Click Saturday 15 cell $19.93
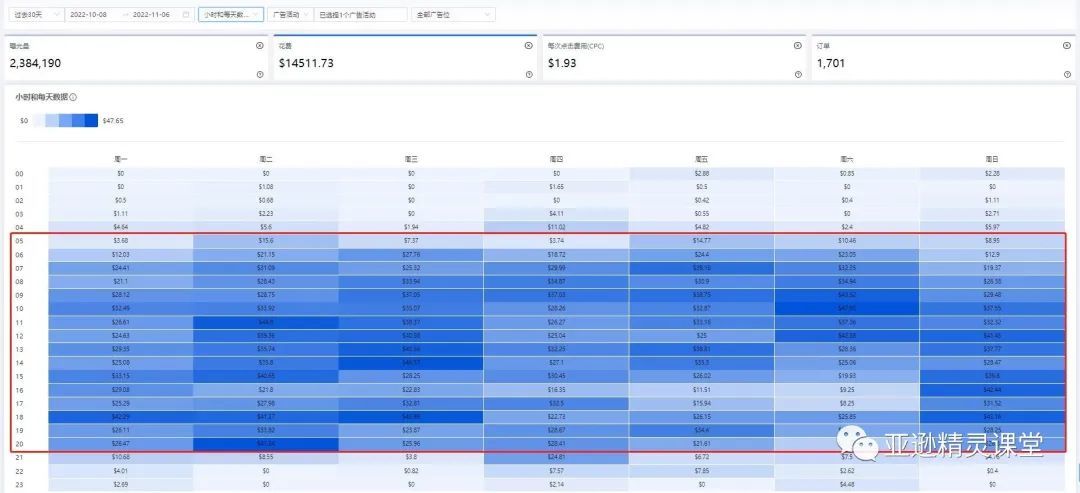Screen dimensions: 1080x493 pyautogui.click(x=847, y=376)
